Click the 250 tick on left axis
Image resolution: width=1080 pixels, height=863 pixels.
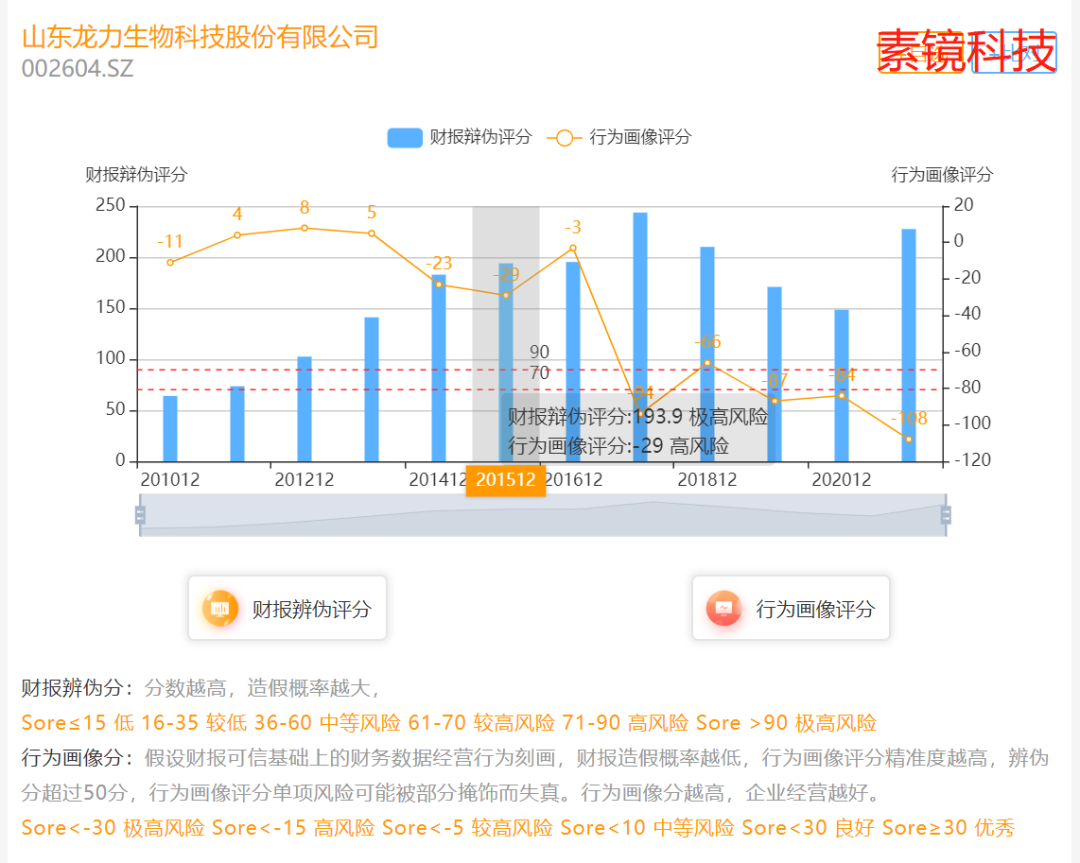pos(110,205)
